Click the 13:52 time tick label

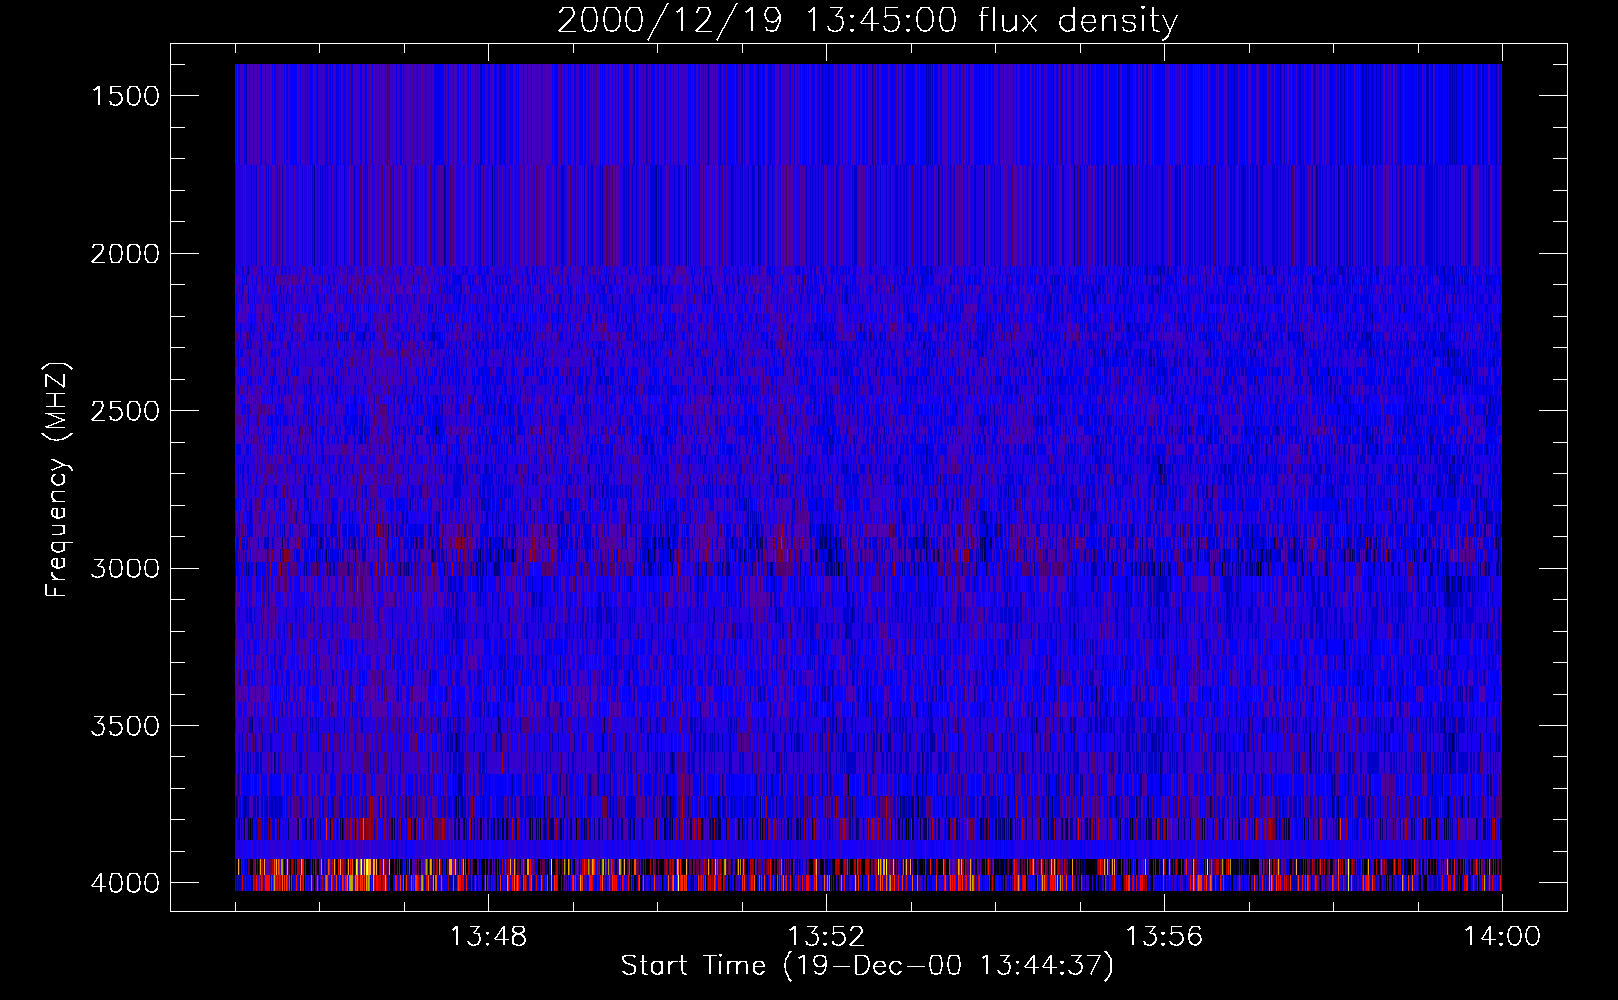(826, 937)
